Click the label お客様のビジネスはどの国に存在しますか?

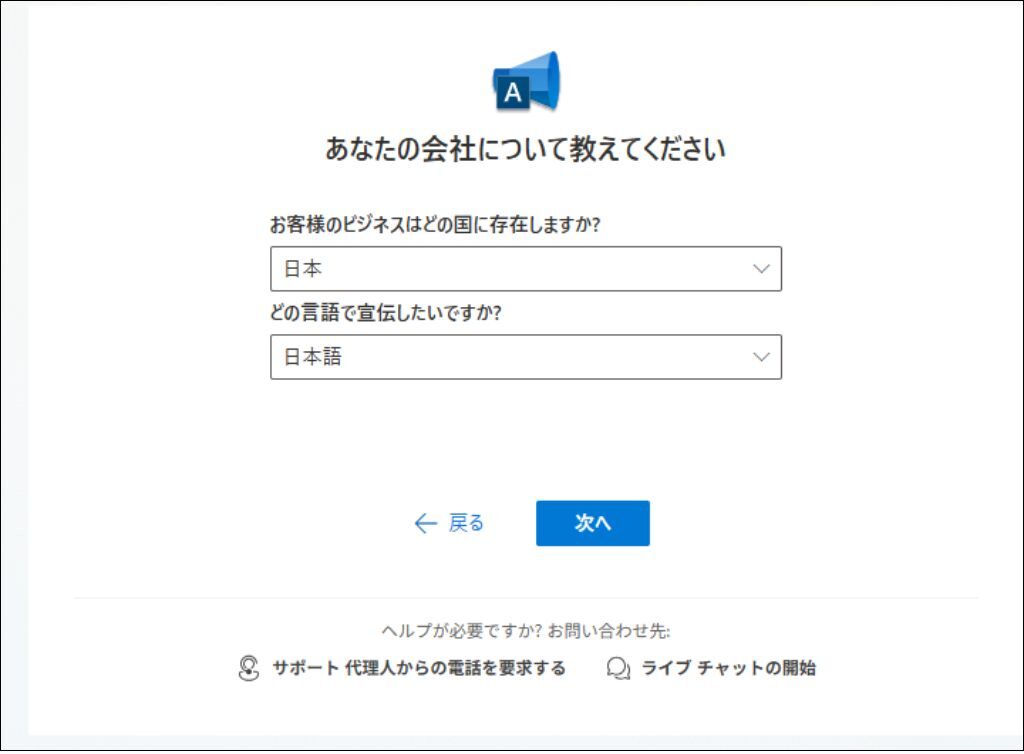tap(435, 225)
